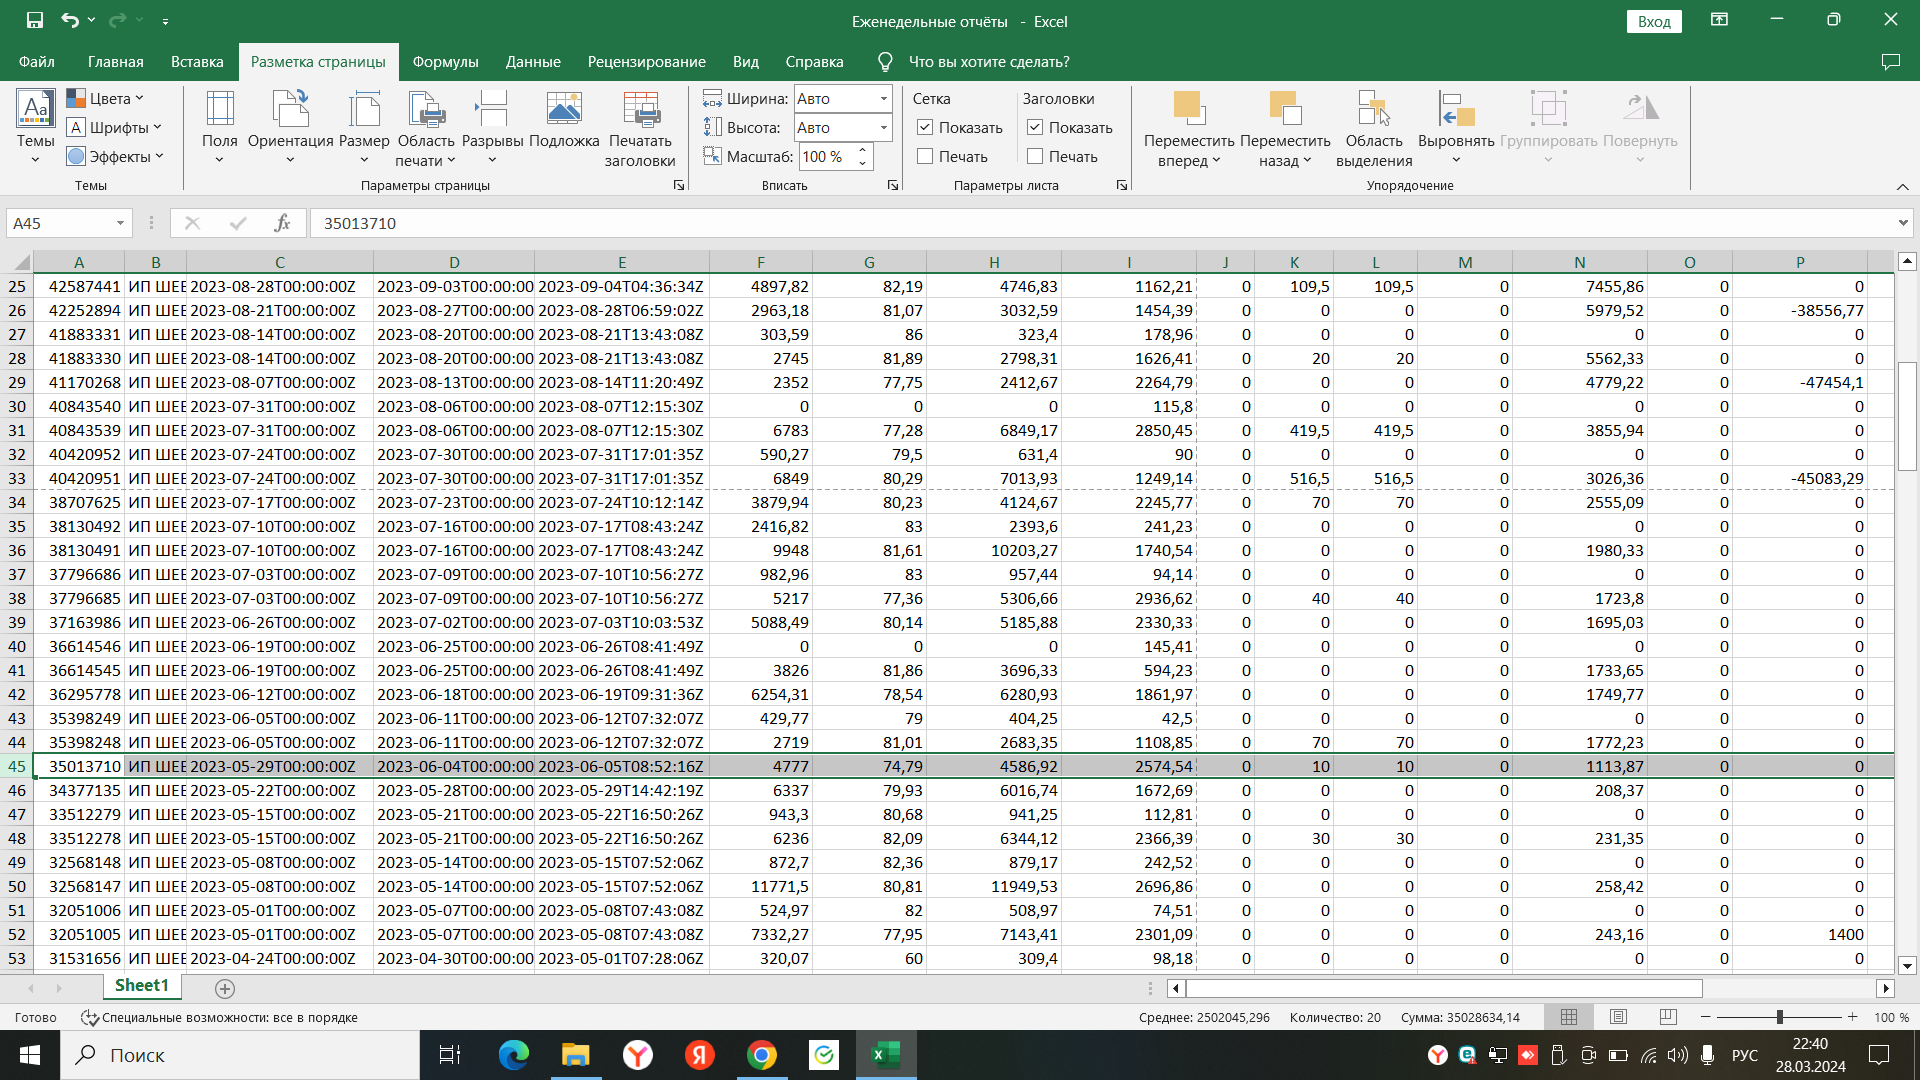Click the Масштаб scale stepper arrows
This screenshot has height=1080, width=1920.
pos(863,156)
